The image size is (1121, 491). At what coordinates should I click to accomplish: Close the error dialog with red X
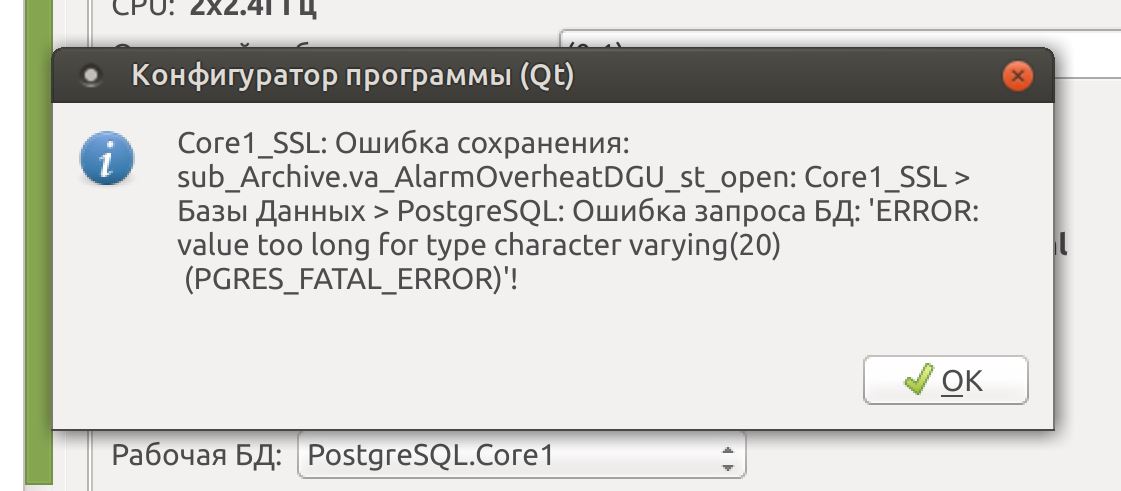coord(1018,75)
